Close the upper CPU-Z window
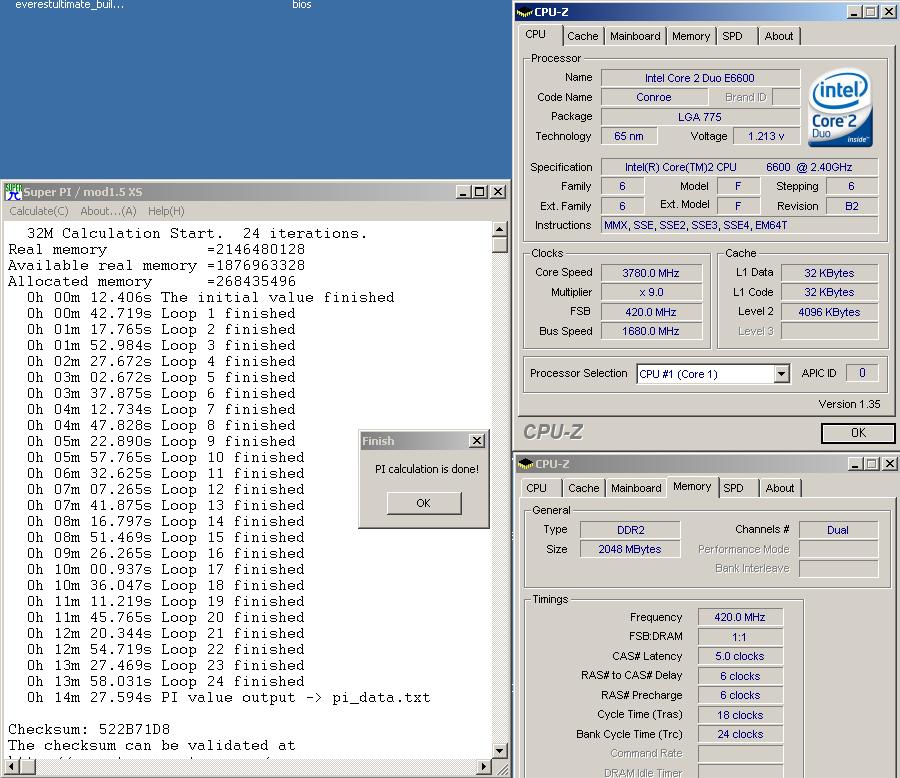Viewport: 900px width, 778px height. [x=890, y=12]
